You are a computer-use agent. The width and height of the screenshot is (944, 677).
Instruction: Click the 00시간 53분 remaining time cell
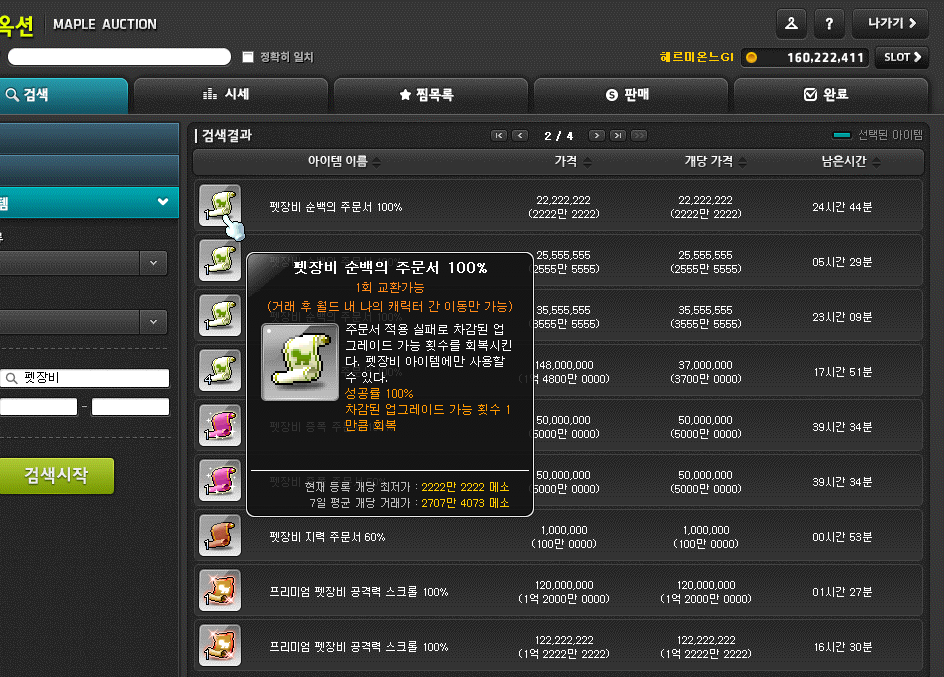point(842,537)
